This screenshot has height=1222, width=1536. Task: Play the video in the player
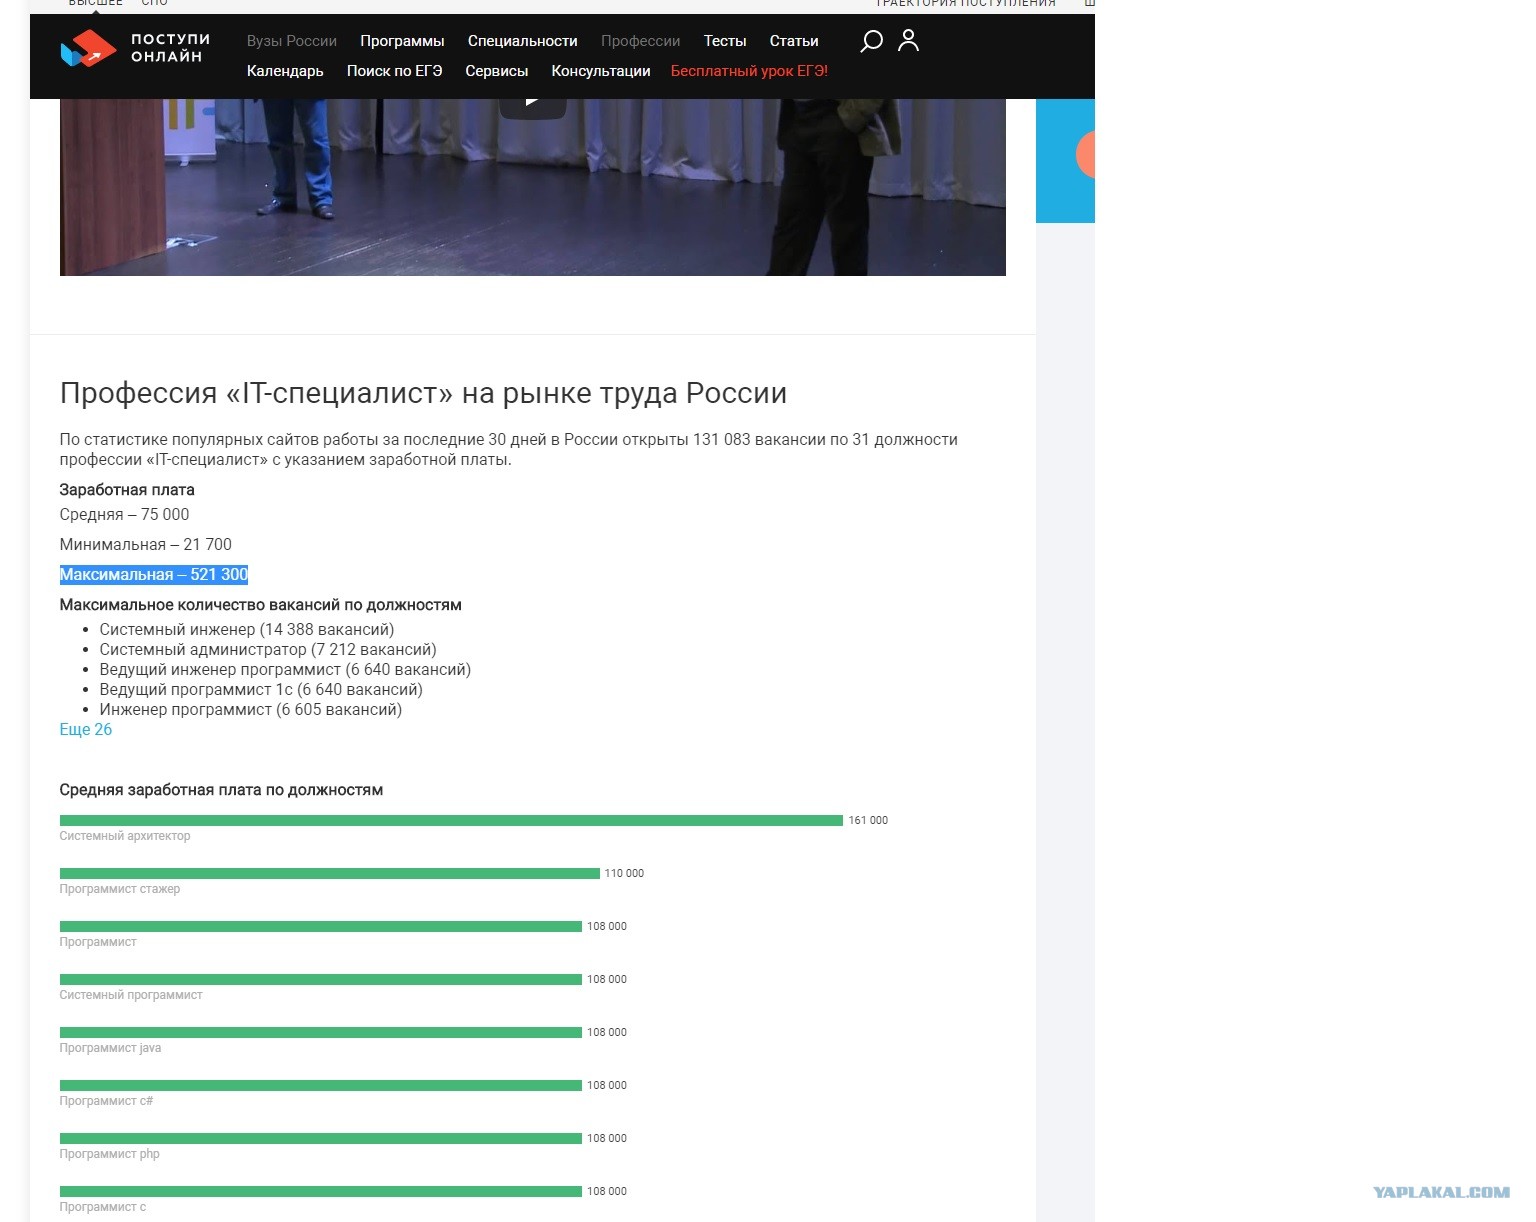pos(533,102)
